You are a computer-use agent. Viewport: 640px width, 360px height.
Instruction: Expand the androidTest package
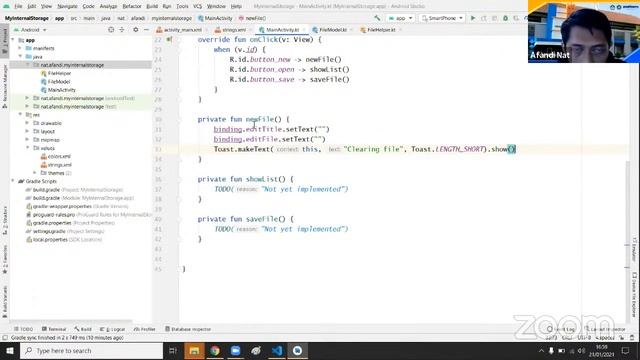(28, 98)
